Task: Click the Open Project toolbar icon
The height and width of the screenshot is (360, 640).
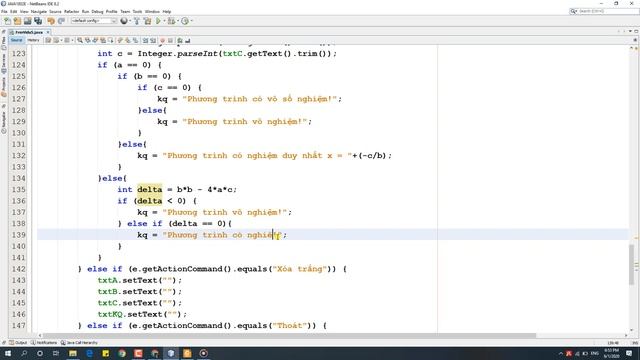Action: pos(27,21)
